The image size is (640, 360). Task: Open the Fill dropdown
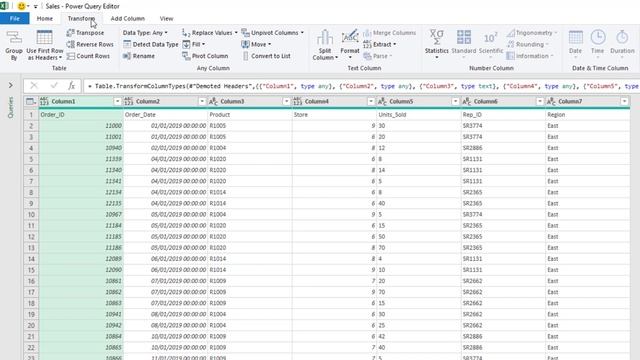coord(194,44)
